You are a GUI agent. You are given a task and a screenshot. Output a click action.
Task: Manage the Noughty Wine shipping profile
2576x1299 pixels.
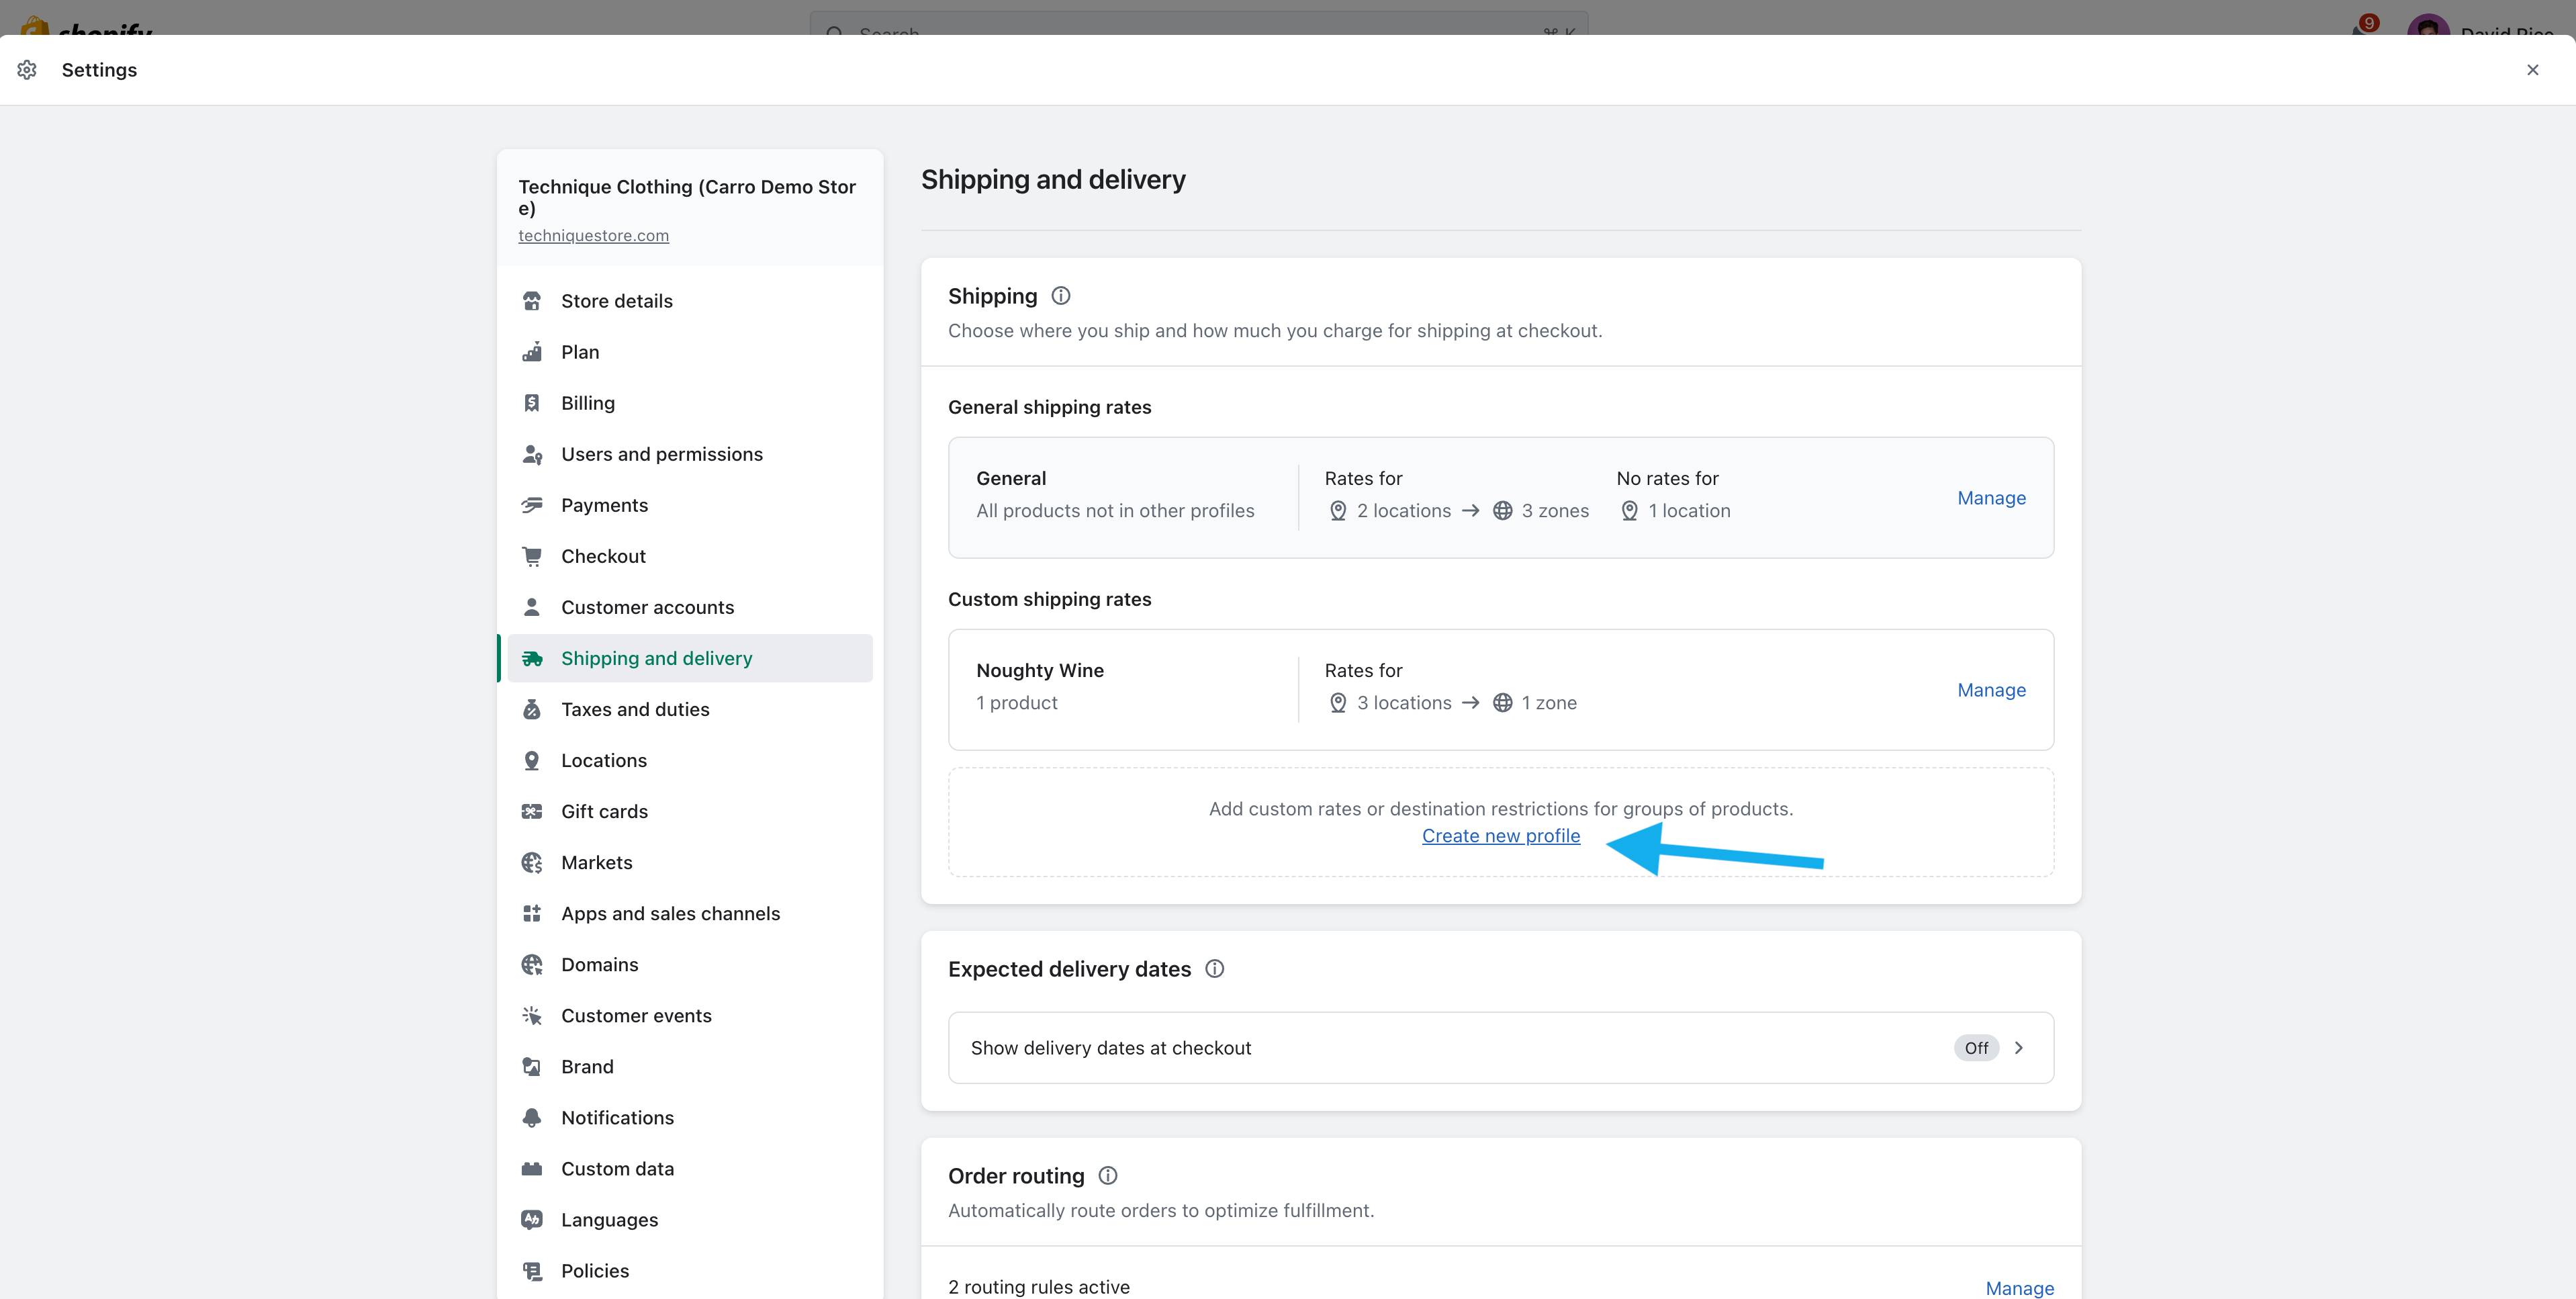(1991, 690)
